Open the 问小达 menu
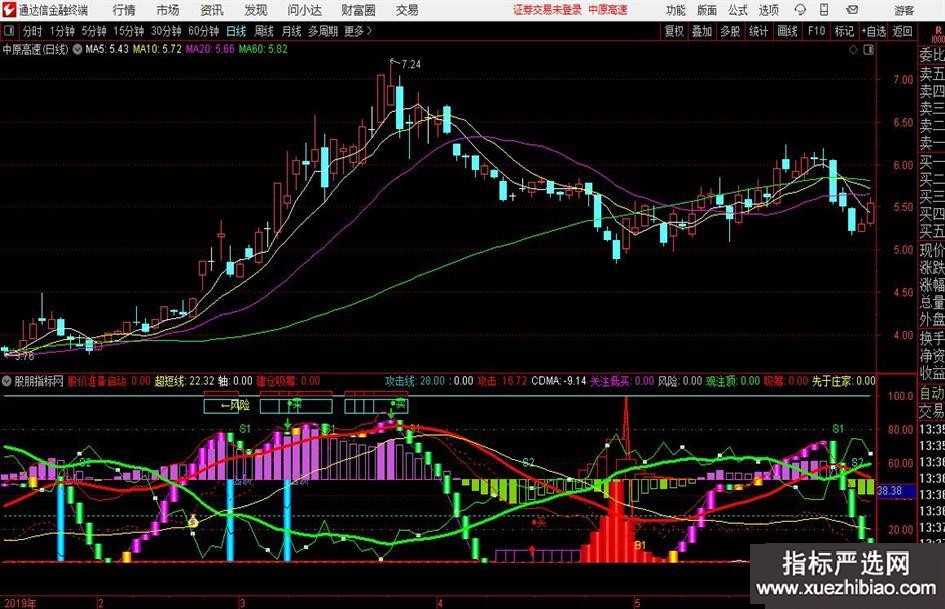The width and height of the screenshot is (945, 609). click(x=304, y=10)
